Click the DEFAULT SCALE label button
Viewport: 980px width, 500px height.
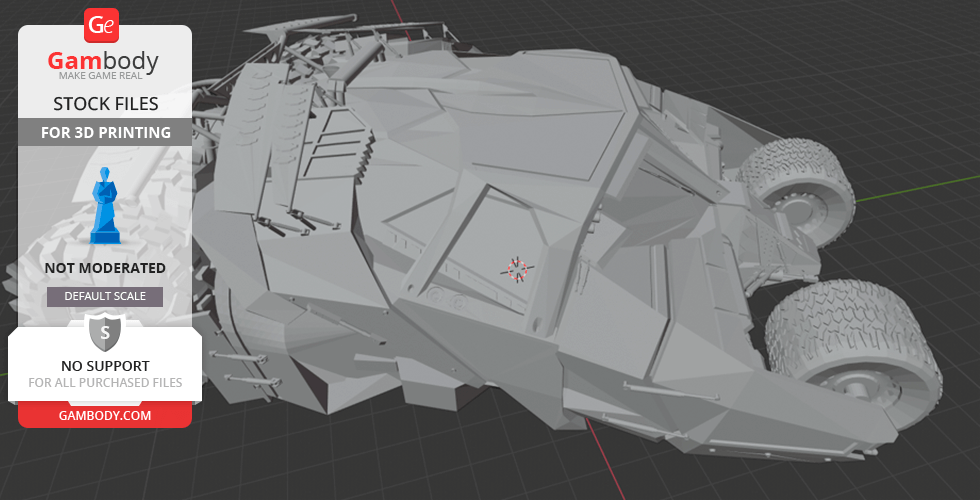(105, 296)
